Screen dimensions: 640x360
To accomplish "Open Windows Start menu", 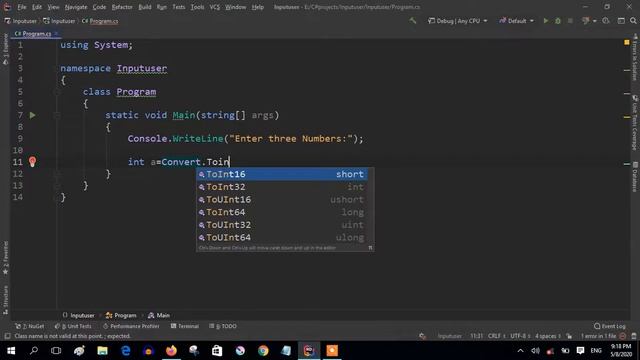I will [x=11, y=351].
